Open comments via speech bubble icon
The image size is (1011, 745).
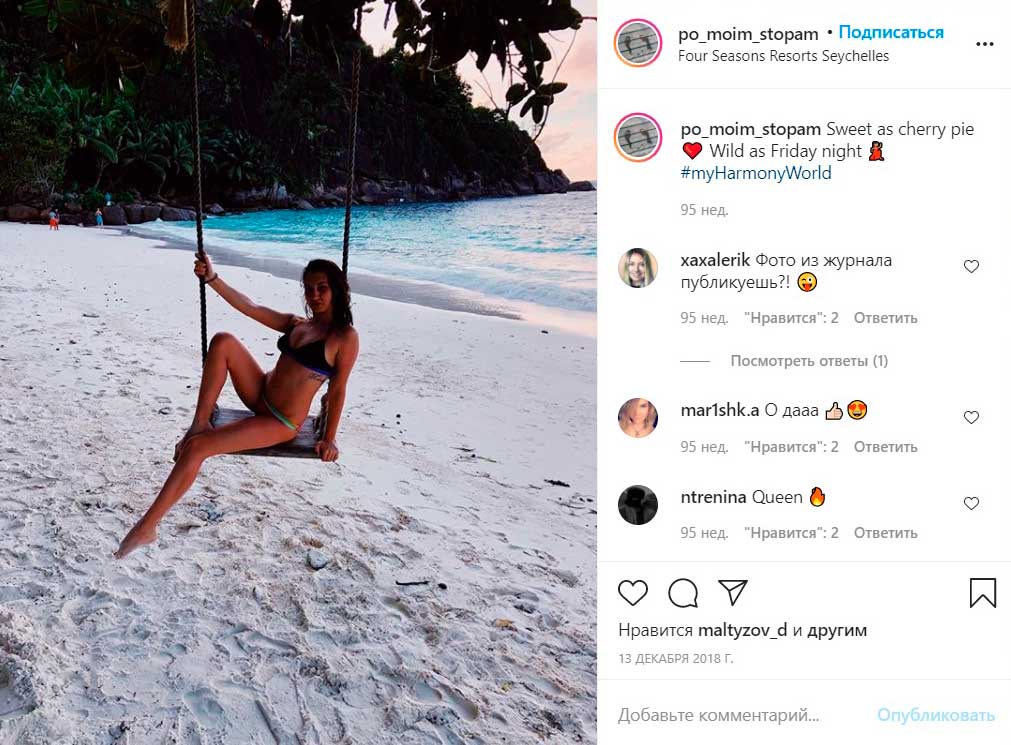click(683, 593)
